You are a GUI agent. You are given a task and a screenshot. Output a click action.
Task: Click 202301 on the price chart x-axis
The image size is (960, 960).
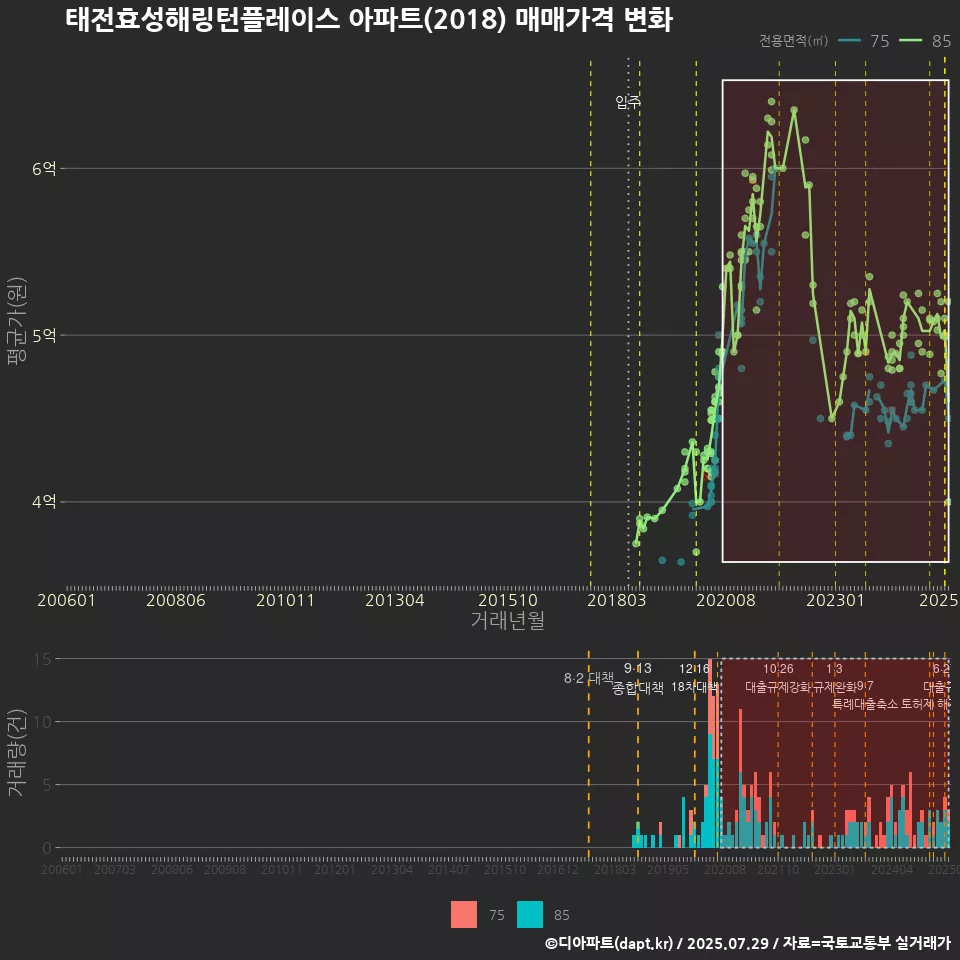tap(835, 600)
